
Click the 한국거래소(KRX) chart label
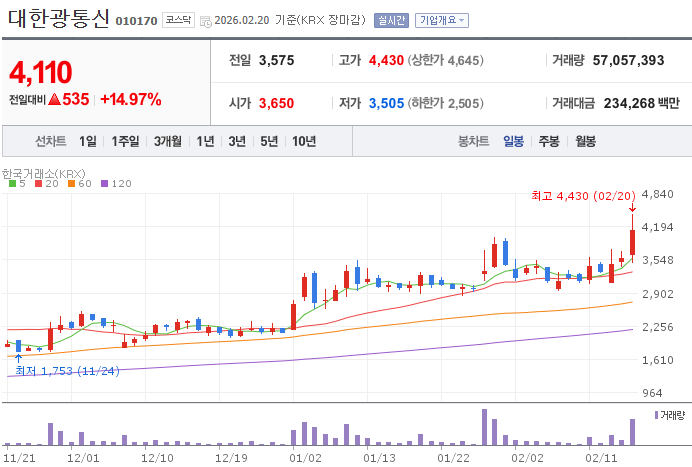tap(44, 173)
